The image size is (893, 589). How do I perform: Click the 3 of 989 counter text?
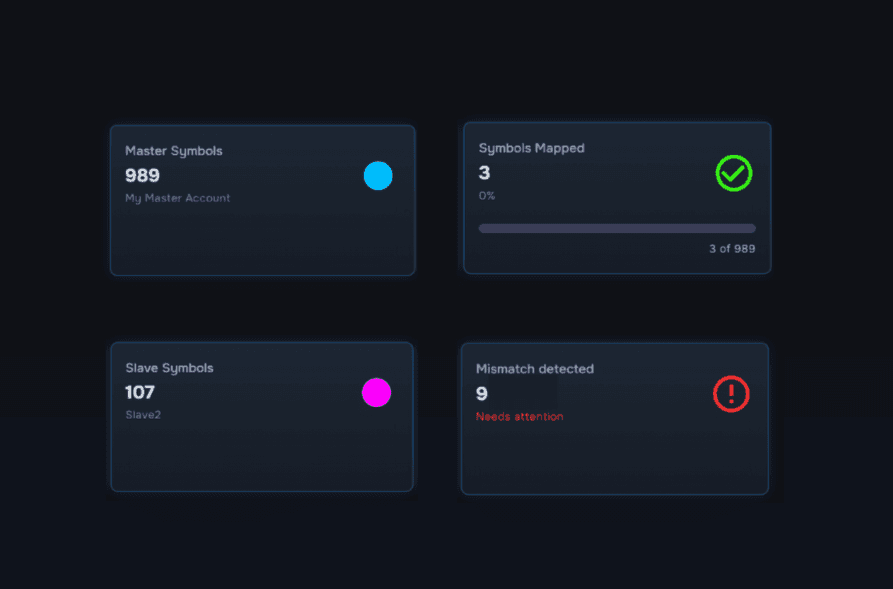(x=734, y=248)
